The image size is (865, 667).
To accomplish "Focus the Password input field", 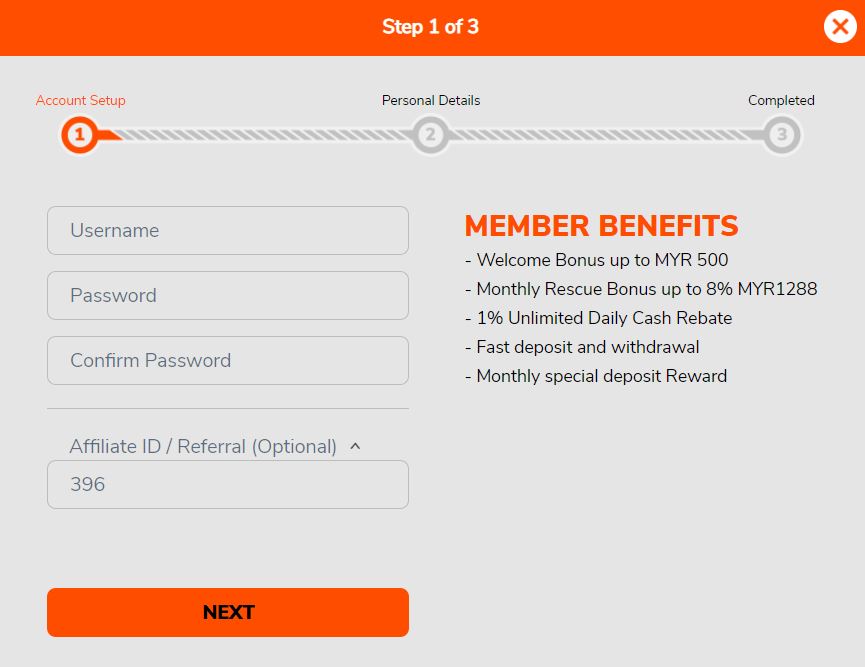I will coord(227,296).
